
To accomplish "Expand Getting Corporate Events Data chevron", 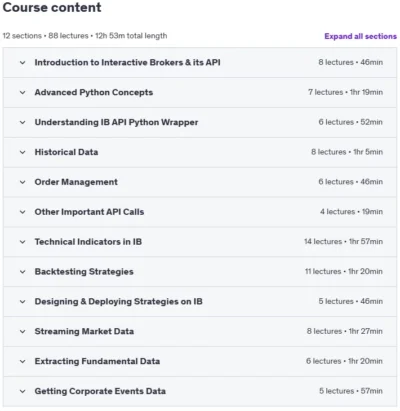I will (22, 391).
